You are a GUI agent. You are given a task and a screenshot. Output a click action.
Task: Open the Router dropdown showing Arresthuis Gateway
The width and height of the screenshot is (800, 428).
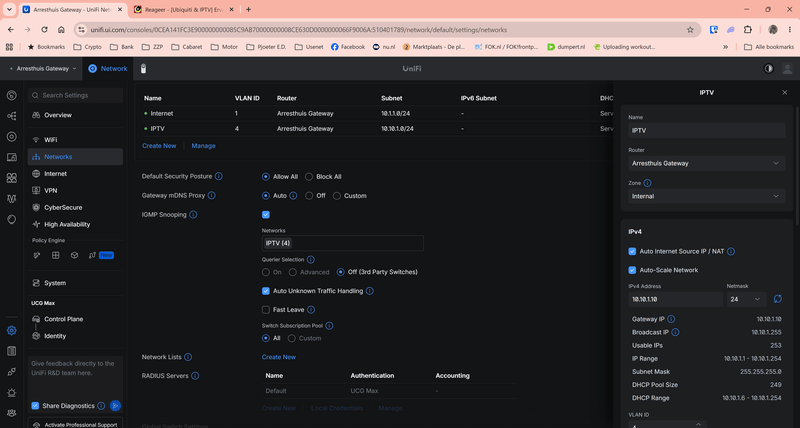coord(707,163)
